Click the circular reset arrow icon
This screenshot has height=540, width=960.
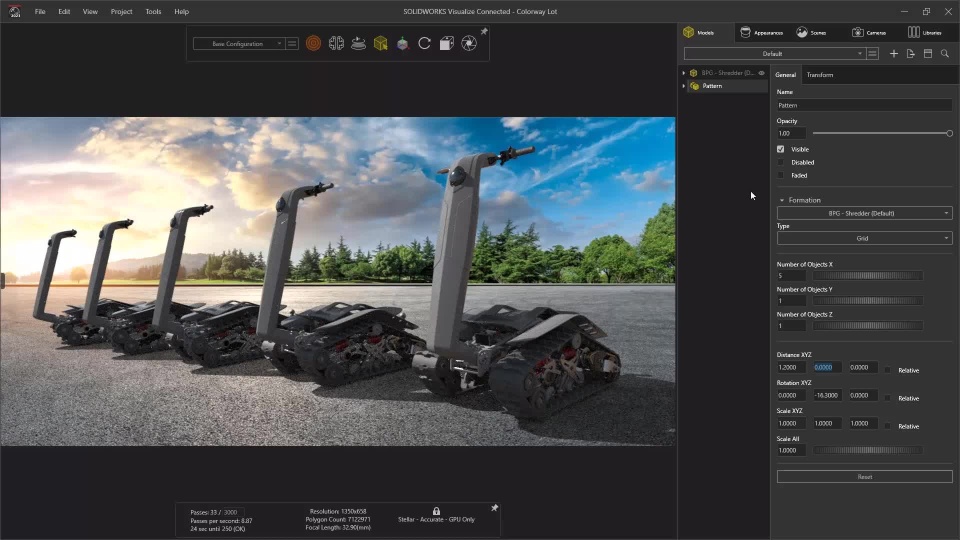coord(424,44)
